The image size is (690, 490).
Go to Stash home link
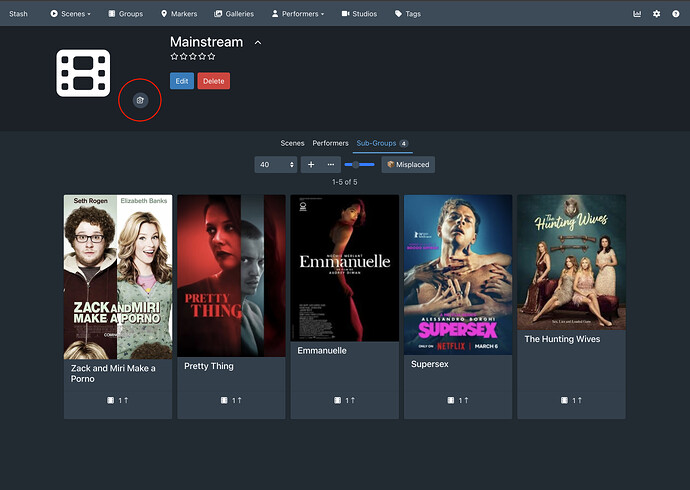click(x=18, y=14)
